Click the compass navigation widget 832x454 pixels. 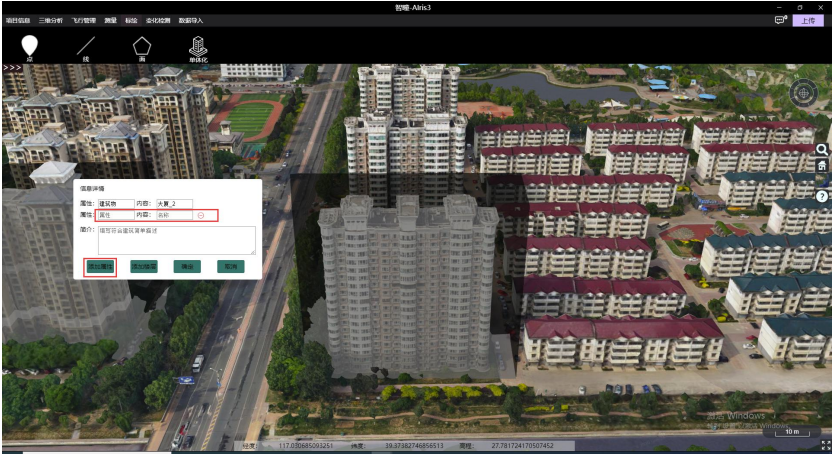click(803, 93)
